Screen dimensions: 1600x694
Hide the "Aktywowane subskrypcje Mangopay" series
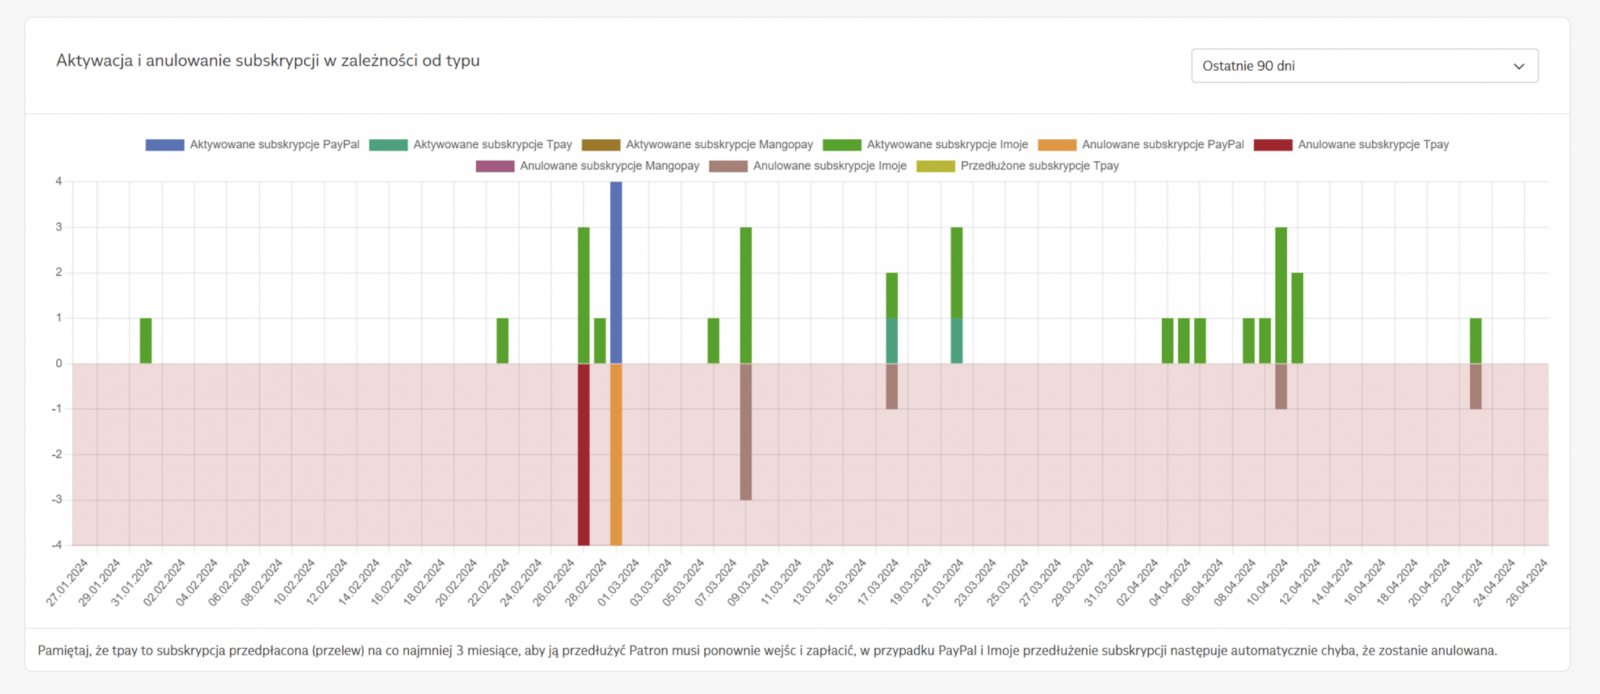pos(718,145)
